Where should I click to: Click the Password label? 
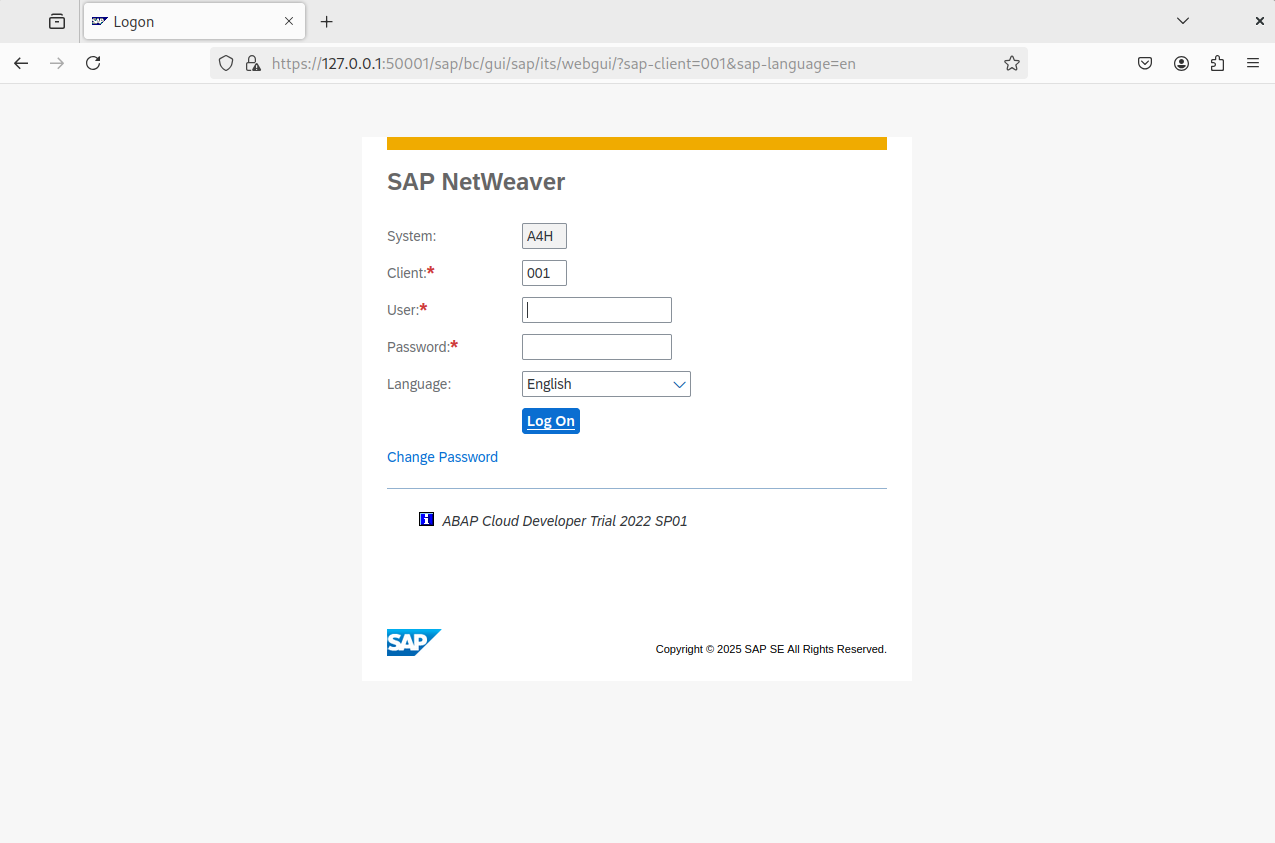click(x=422, y=347)
